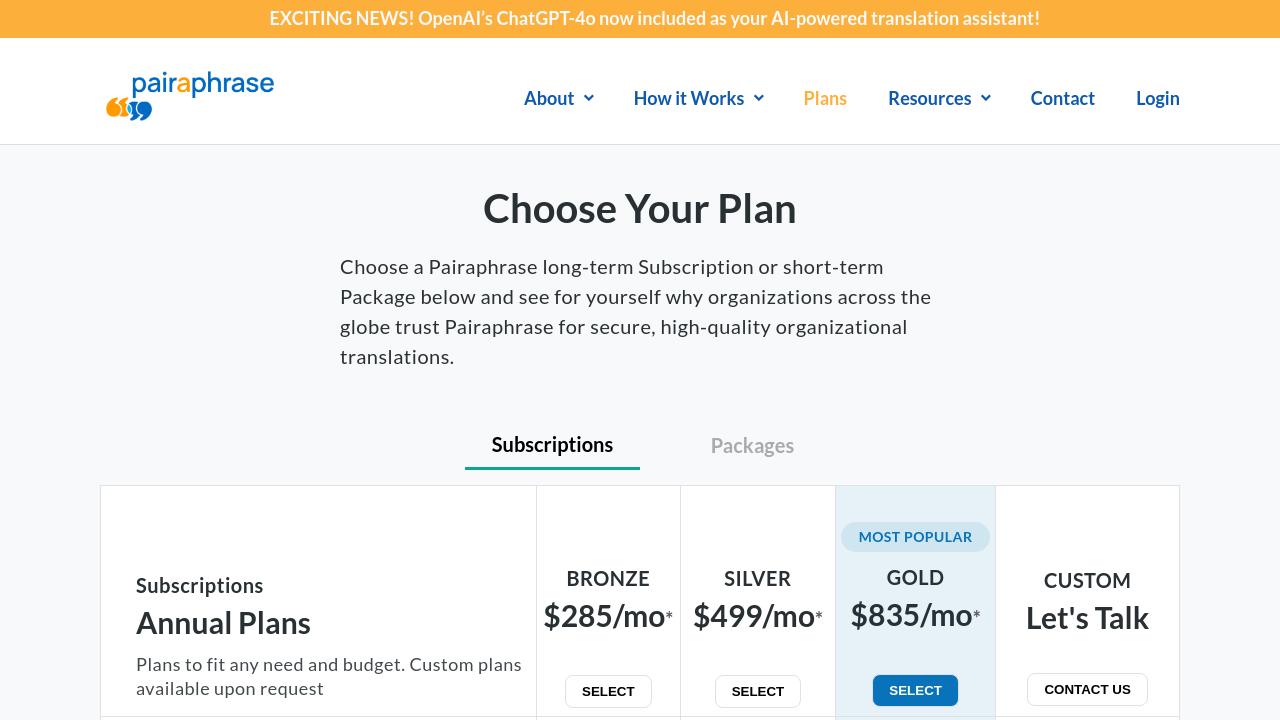Open the How it Works menu

point(689,98)
